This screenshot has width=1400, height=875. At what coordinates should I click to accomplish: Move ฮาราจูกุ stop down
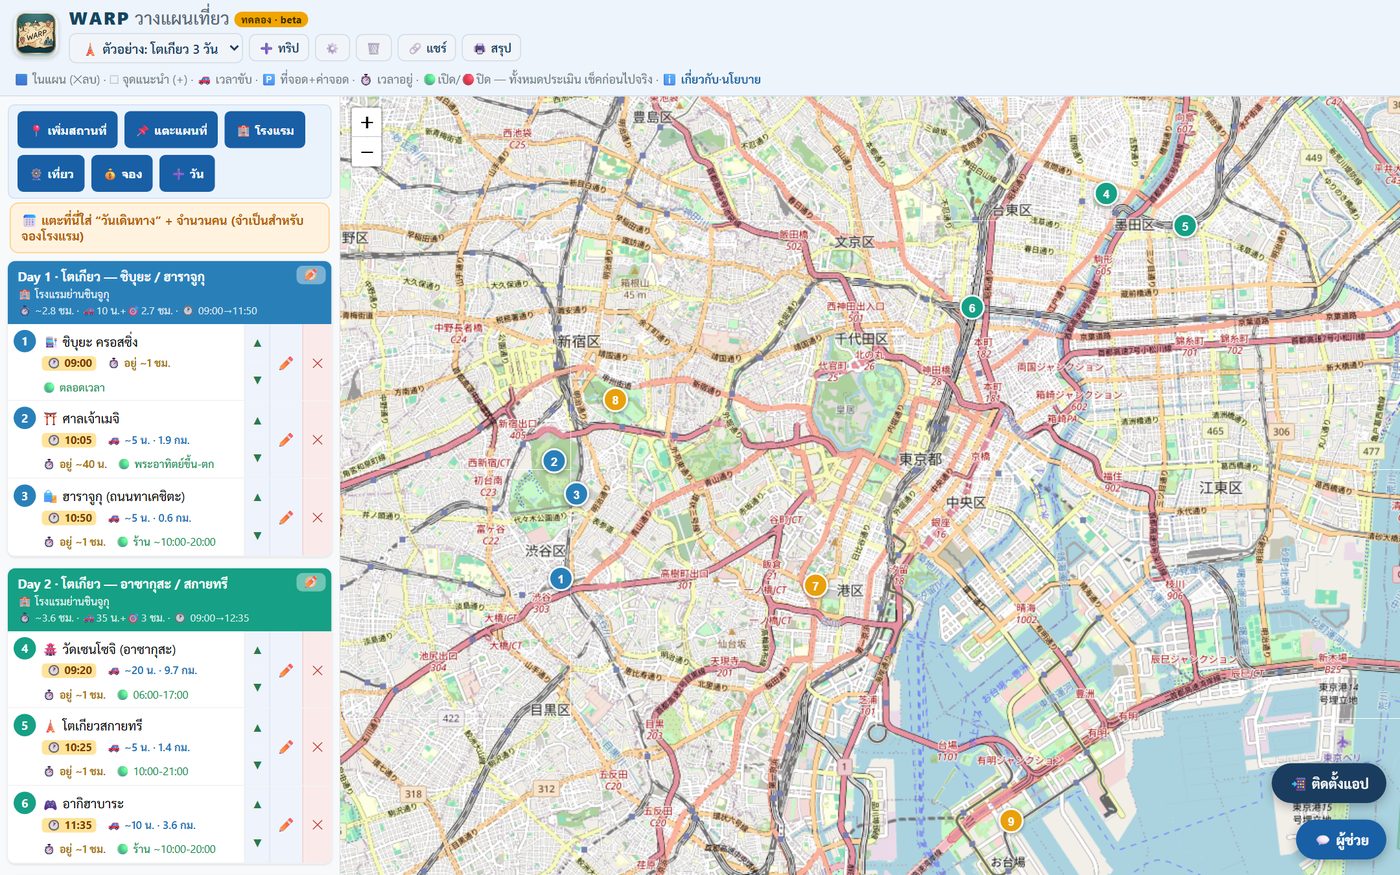click(x=257, y=535)
